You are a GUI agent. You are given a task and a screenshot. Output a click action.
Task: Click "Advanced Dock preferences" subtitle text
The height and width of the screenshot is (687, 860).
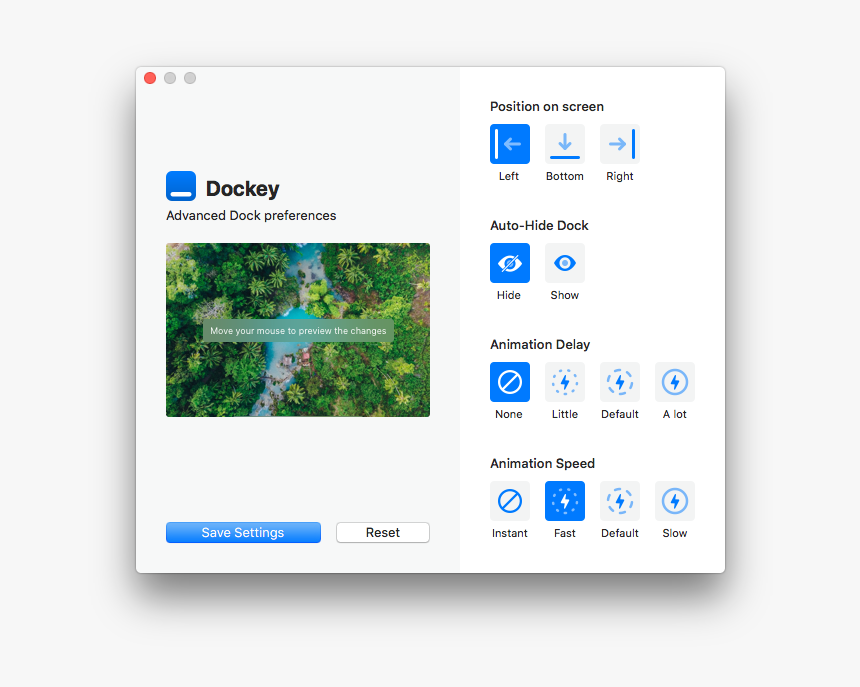coord(251,215)
